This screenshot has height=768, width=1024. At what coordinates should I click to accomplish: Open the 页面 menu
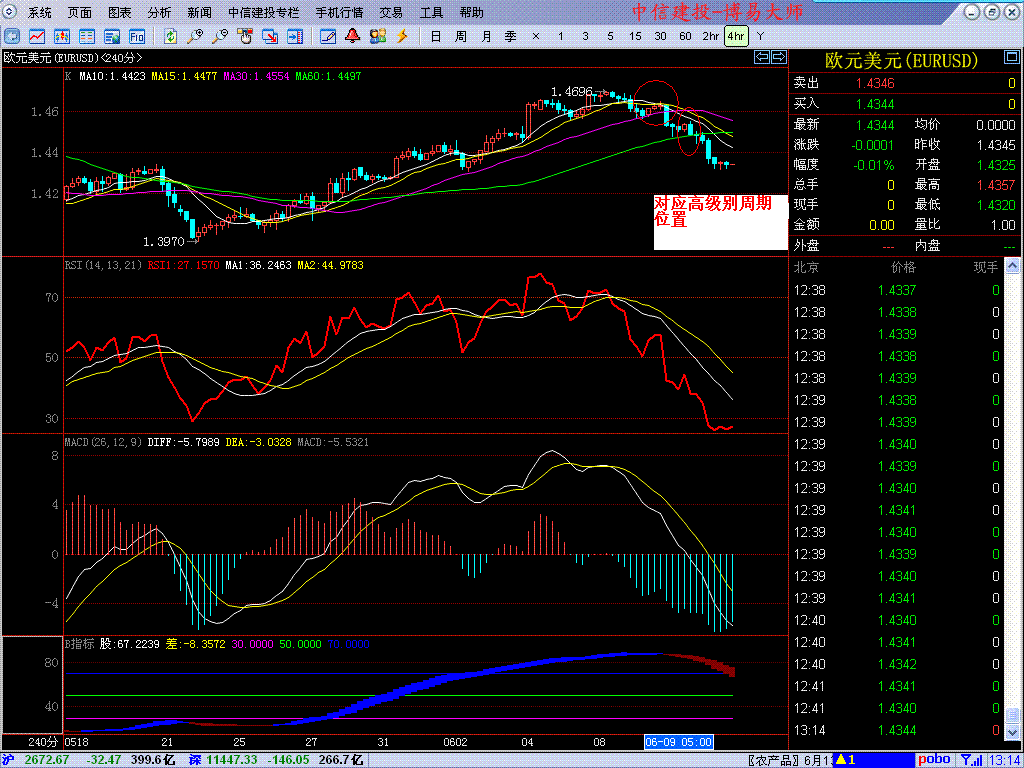pyautogui.click(x=80, y=12)
